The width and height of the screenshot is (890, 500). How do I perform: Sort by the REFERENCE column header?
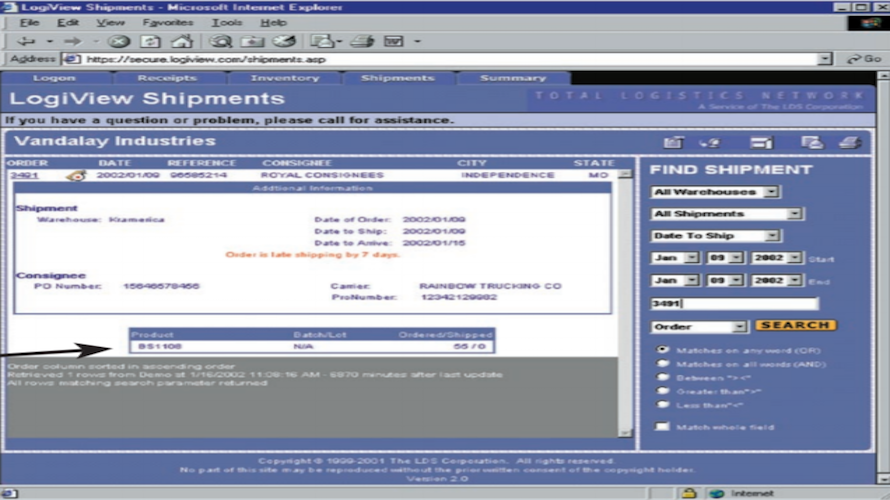click(x=201, y=163)
